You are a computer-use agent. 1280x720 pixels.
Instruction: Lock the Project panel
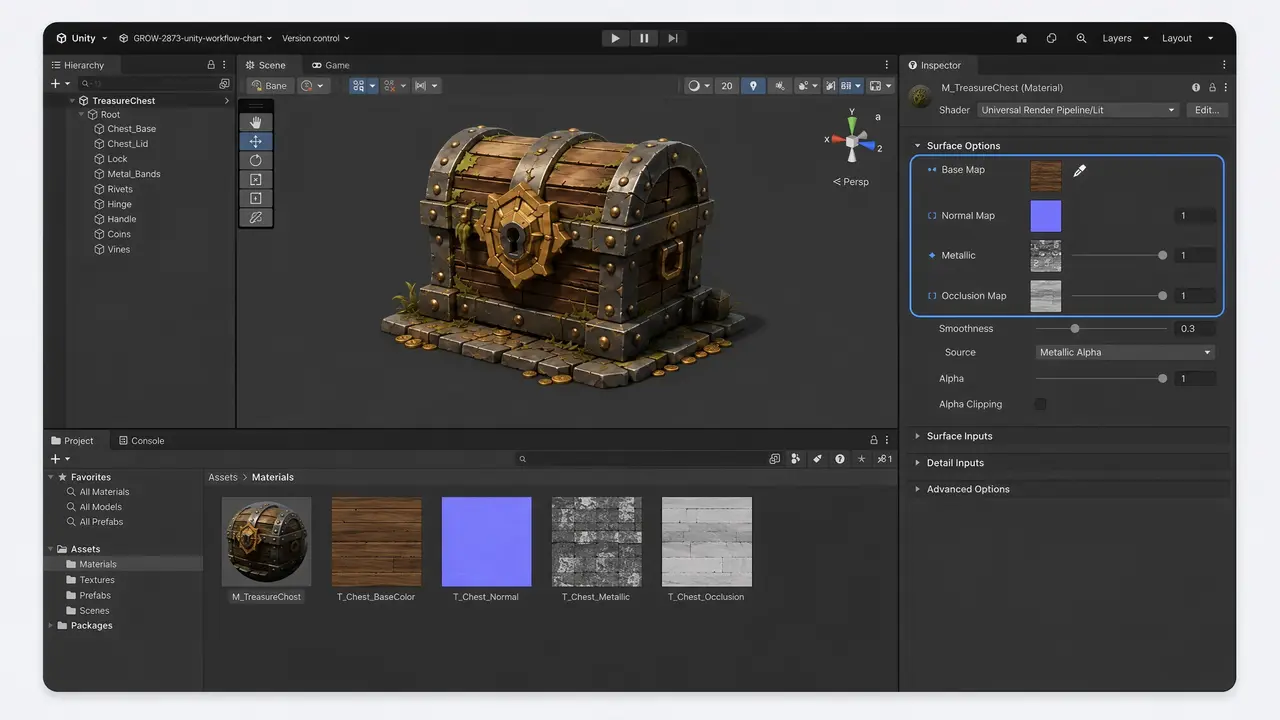873,440
